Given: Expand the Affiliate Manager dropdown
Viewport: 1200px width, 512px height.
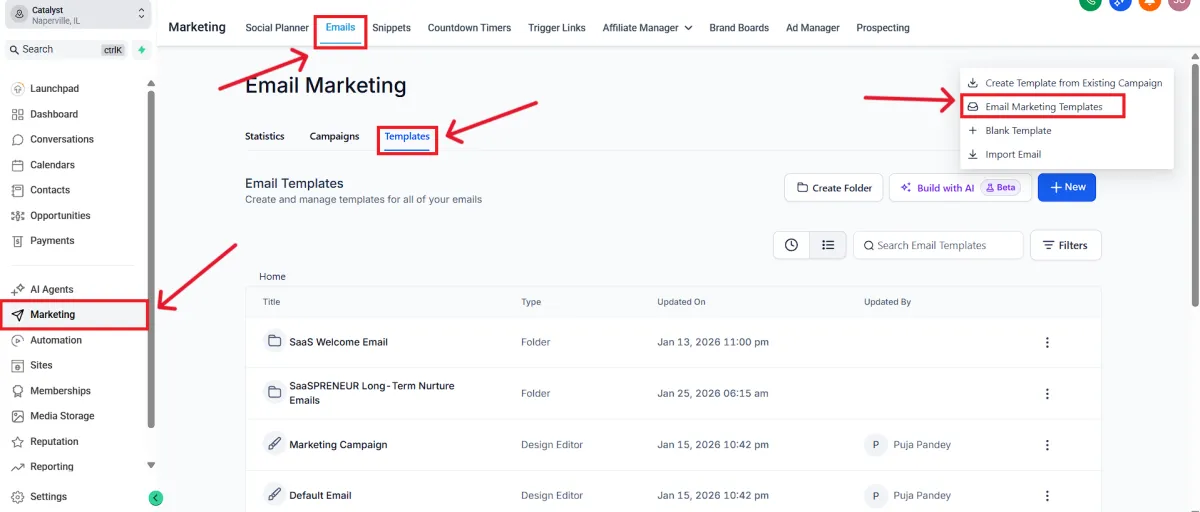Looking at the screenshot, I should [x=647, y=28].
